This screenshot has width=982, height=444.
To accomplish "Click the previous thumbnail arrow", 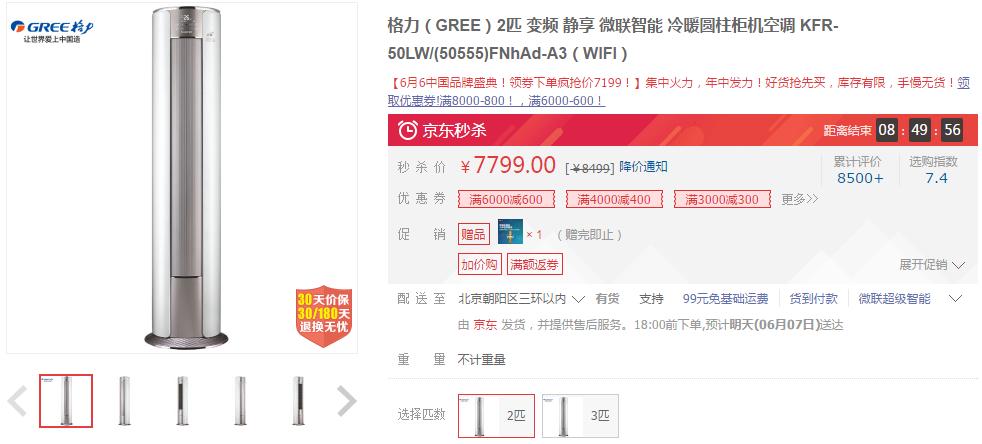I will point(17,401).
